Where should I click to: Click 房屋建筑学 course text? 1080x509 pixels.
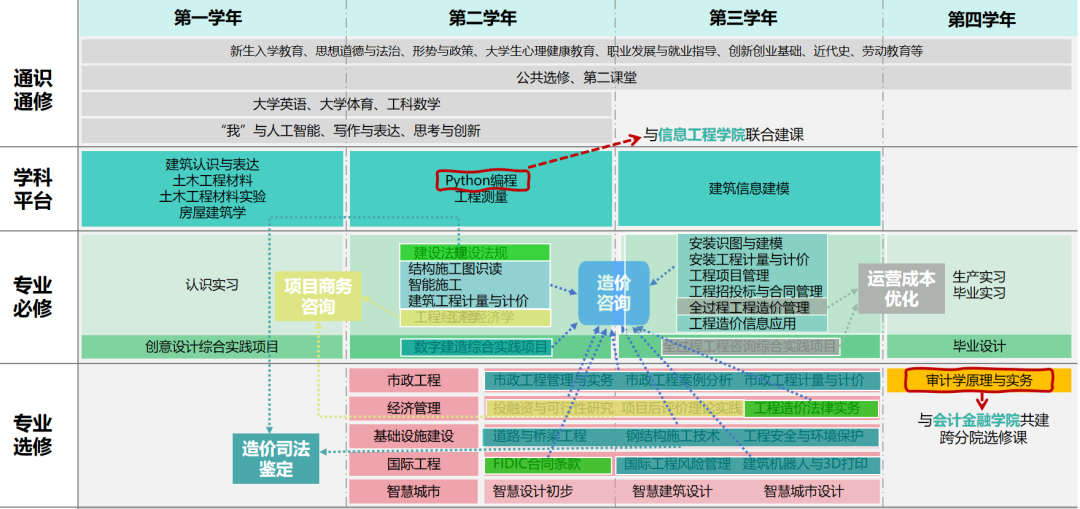tap(212, 212)
